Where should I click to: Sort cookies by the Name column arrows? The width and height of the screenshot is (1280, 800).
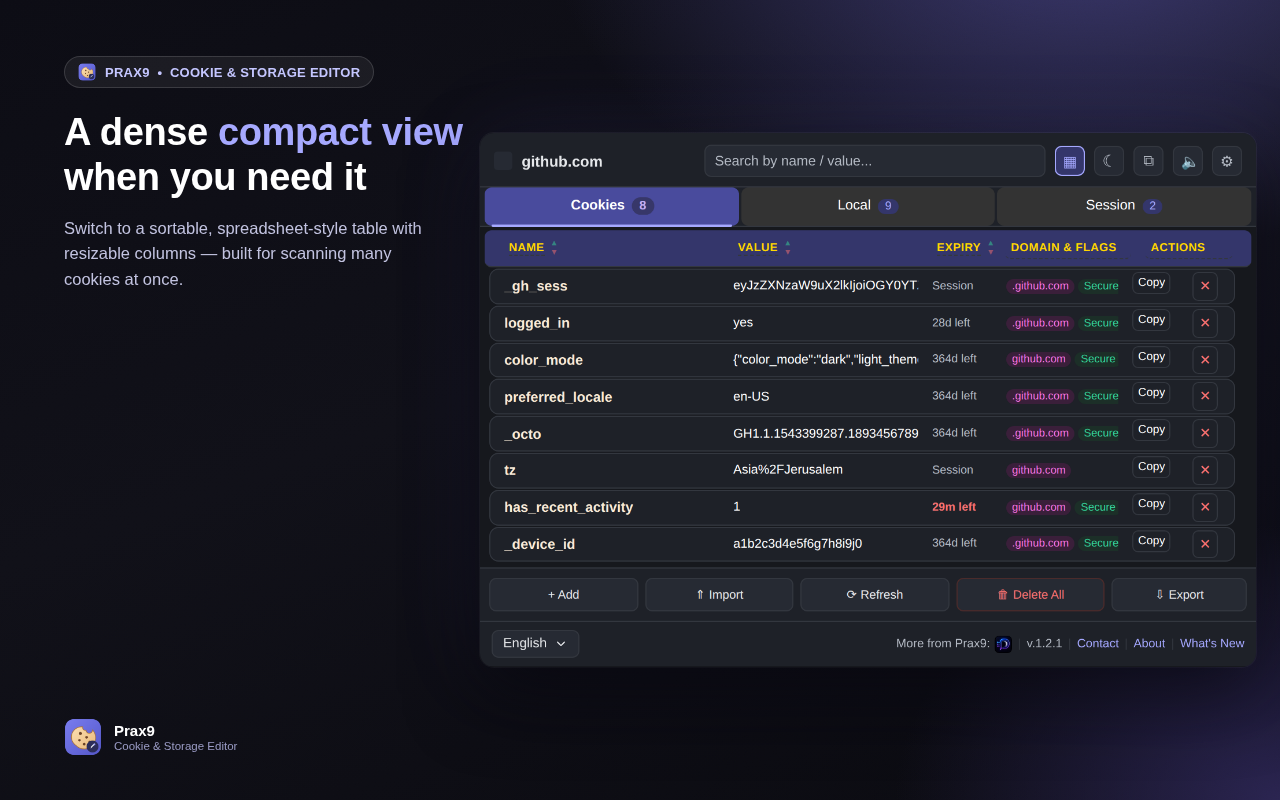554,247
